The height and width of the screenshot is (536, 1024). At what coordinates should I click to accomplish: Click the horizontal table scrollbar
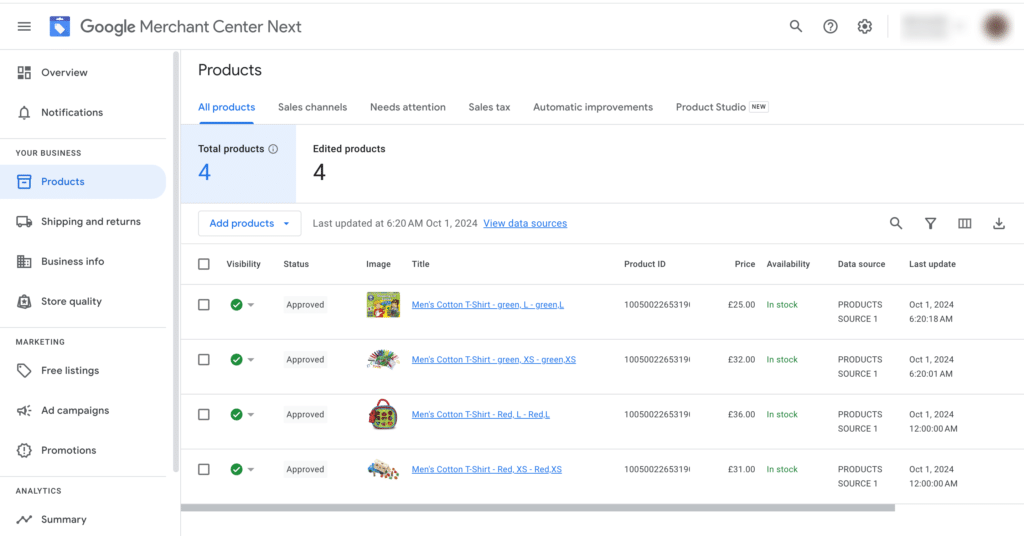537,507
